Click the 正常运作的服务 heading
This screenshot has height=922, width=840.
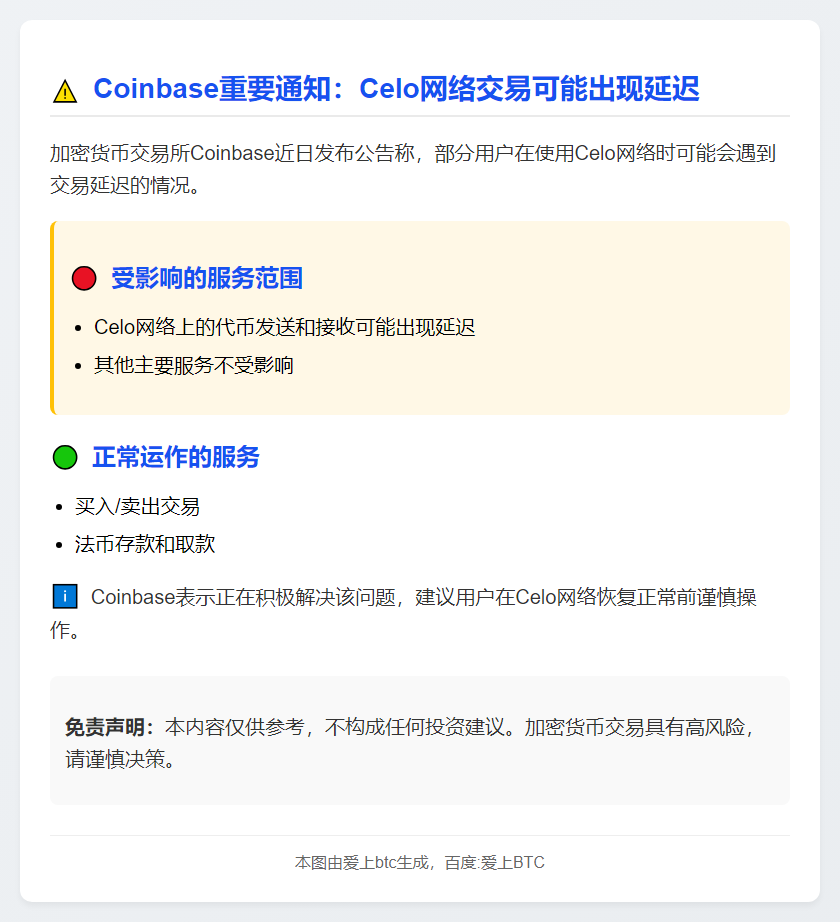click(176, 458)
